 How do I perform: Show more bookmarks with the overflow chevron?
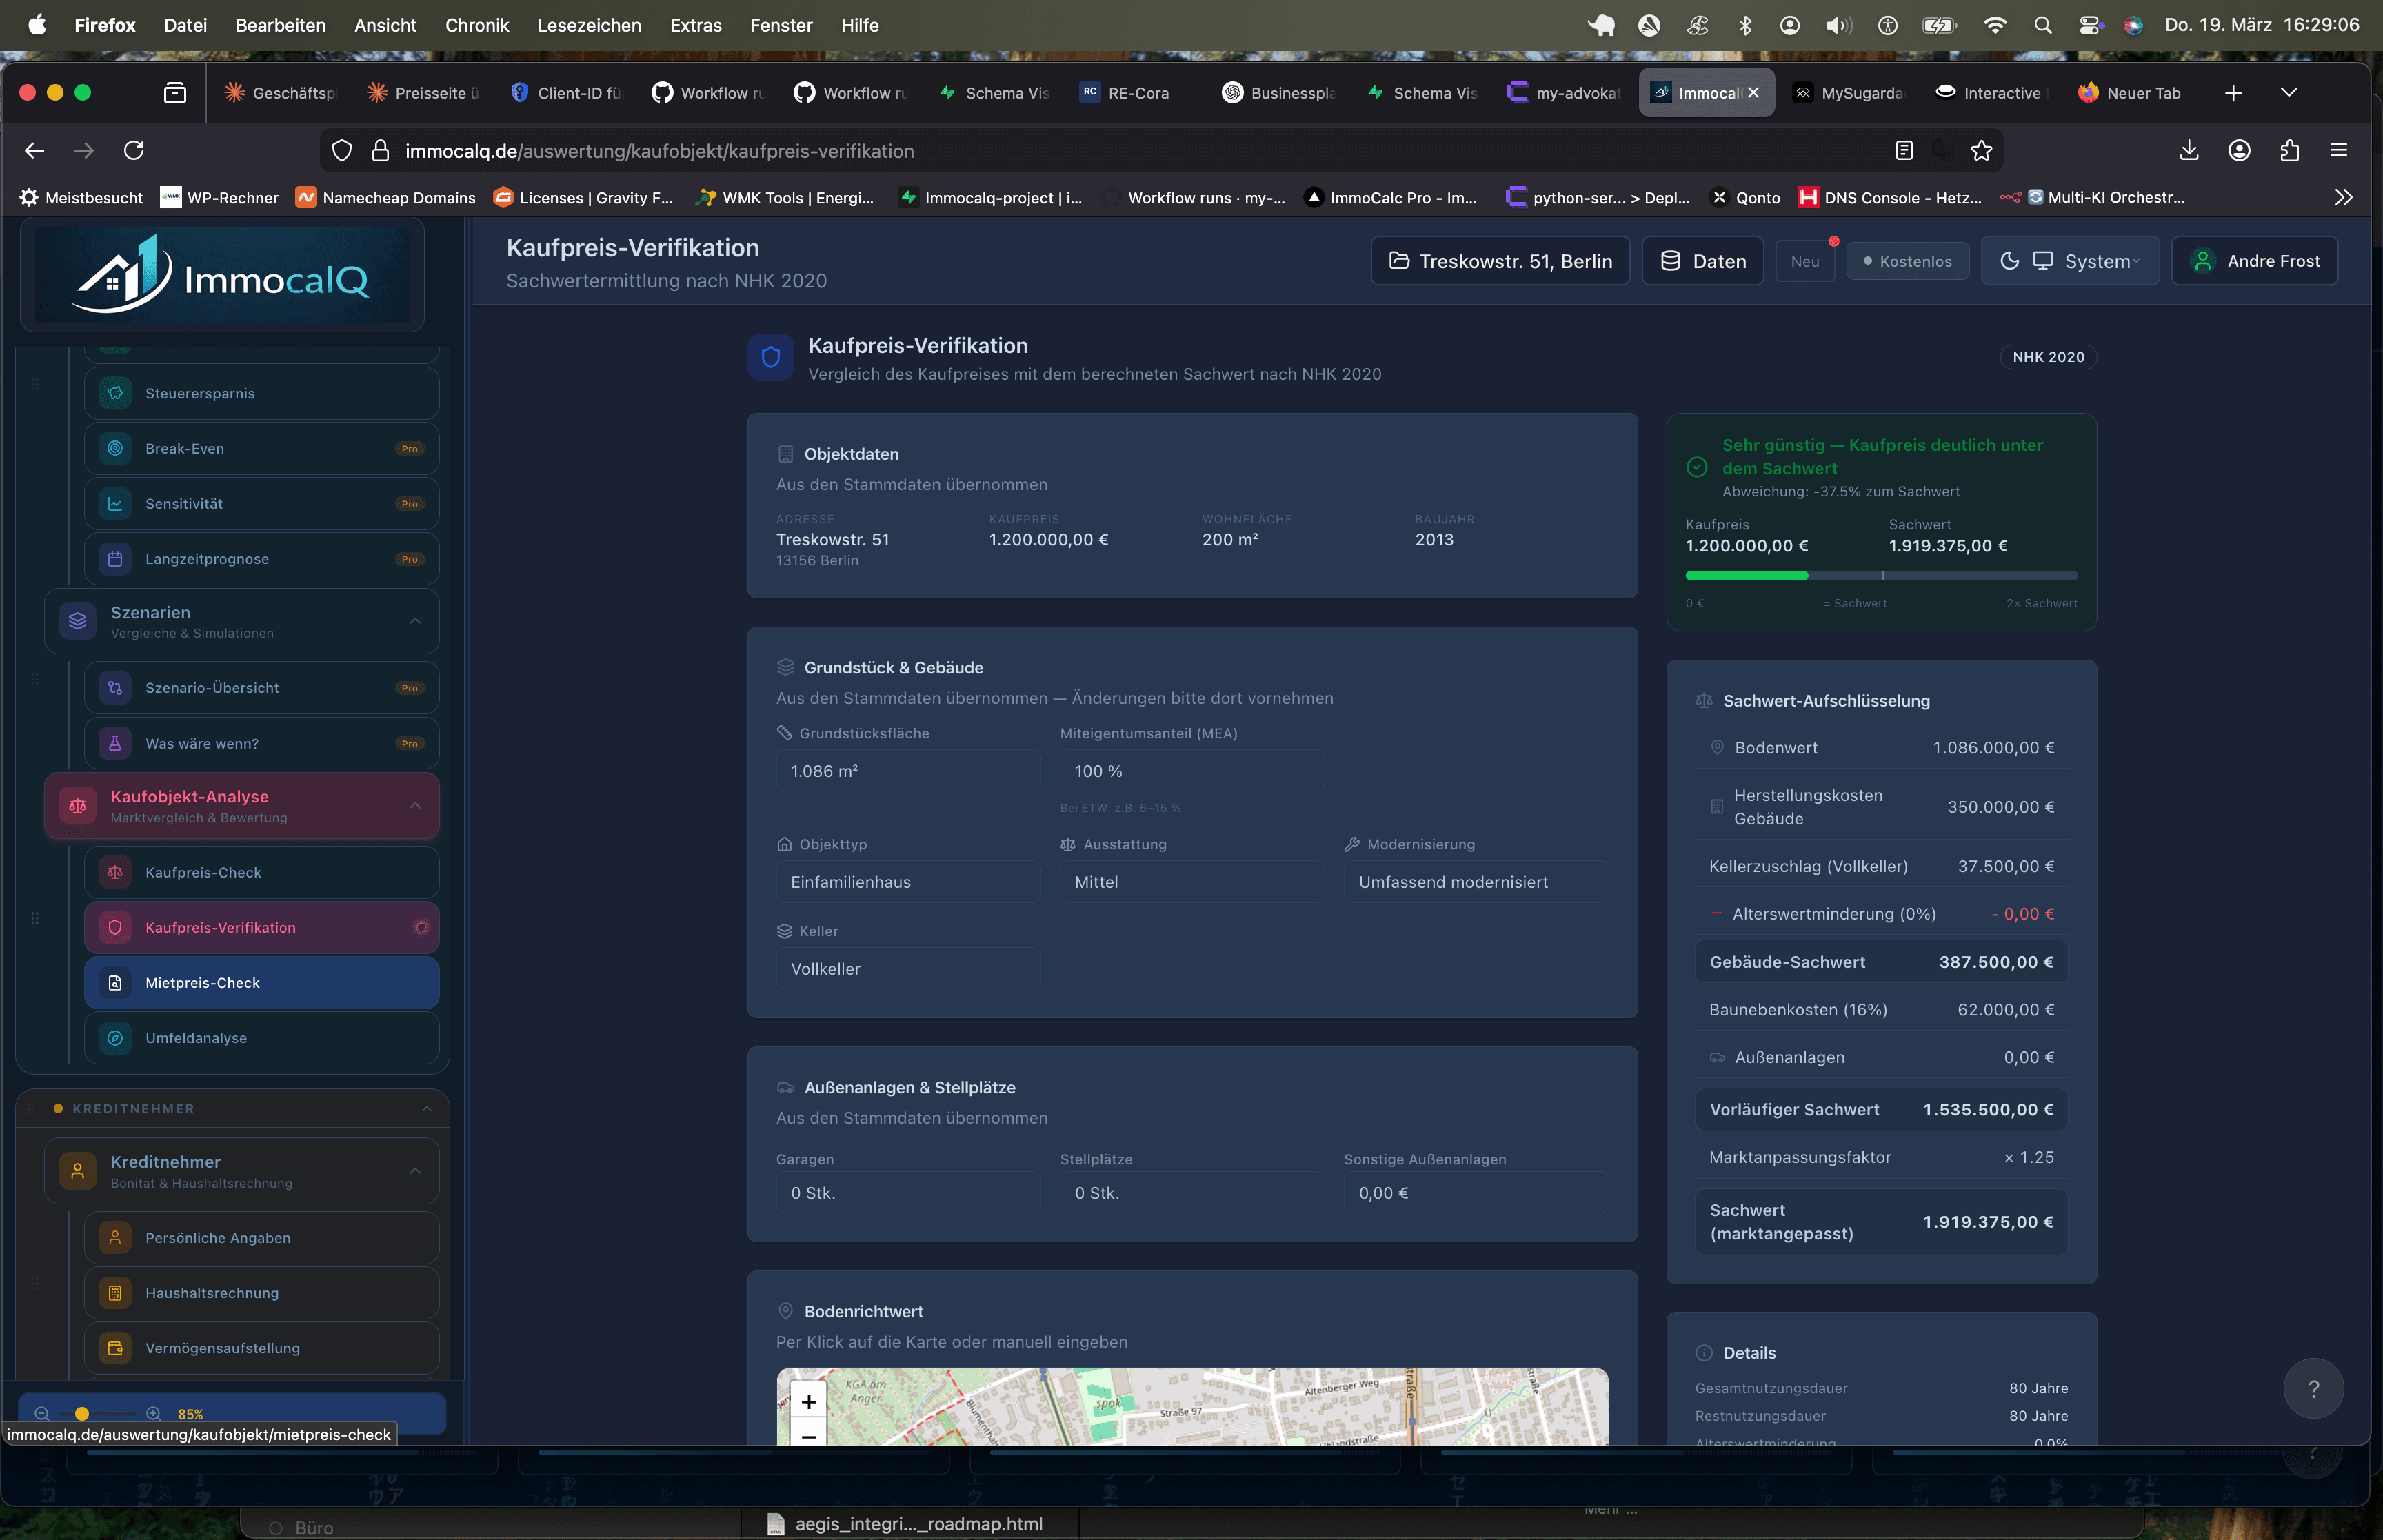click(x=2343, y=197)
